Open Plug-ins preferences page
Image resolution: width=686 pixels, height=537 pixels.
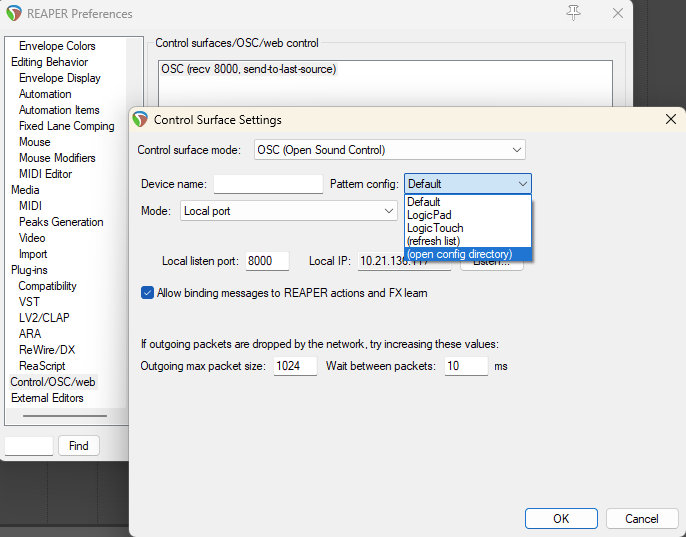(29, 270)
